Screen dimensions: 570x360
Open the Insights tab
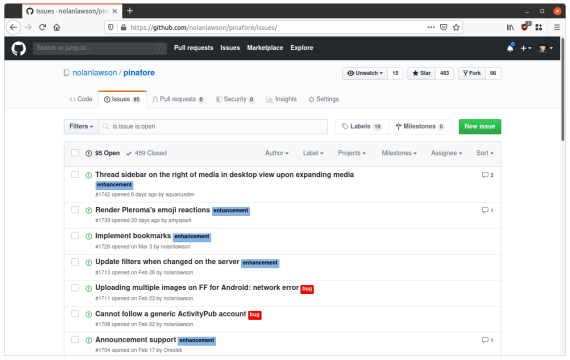tap(281, 99)
